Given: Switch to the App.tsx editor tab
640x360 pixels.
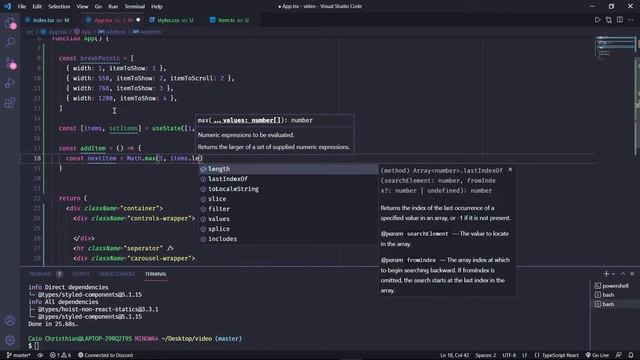Looking at the screenshot, I should click(113, 20).
